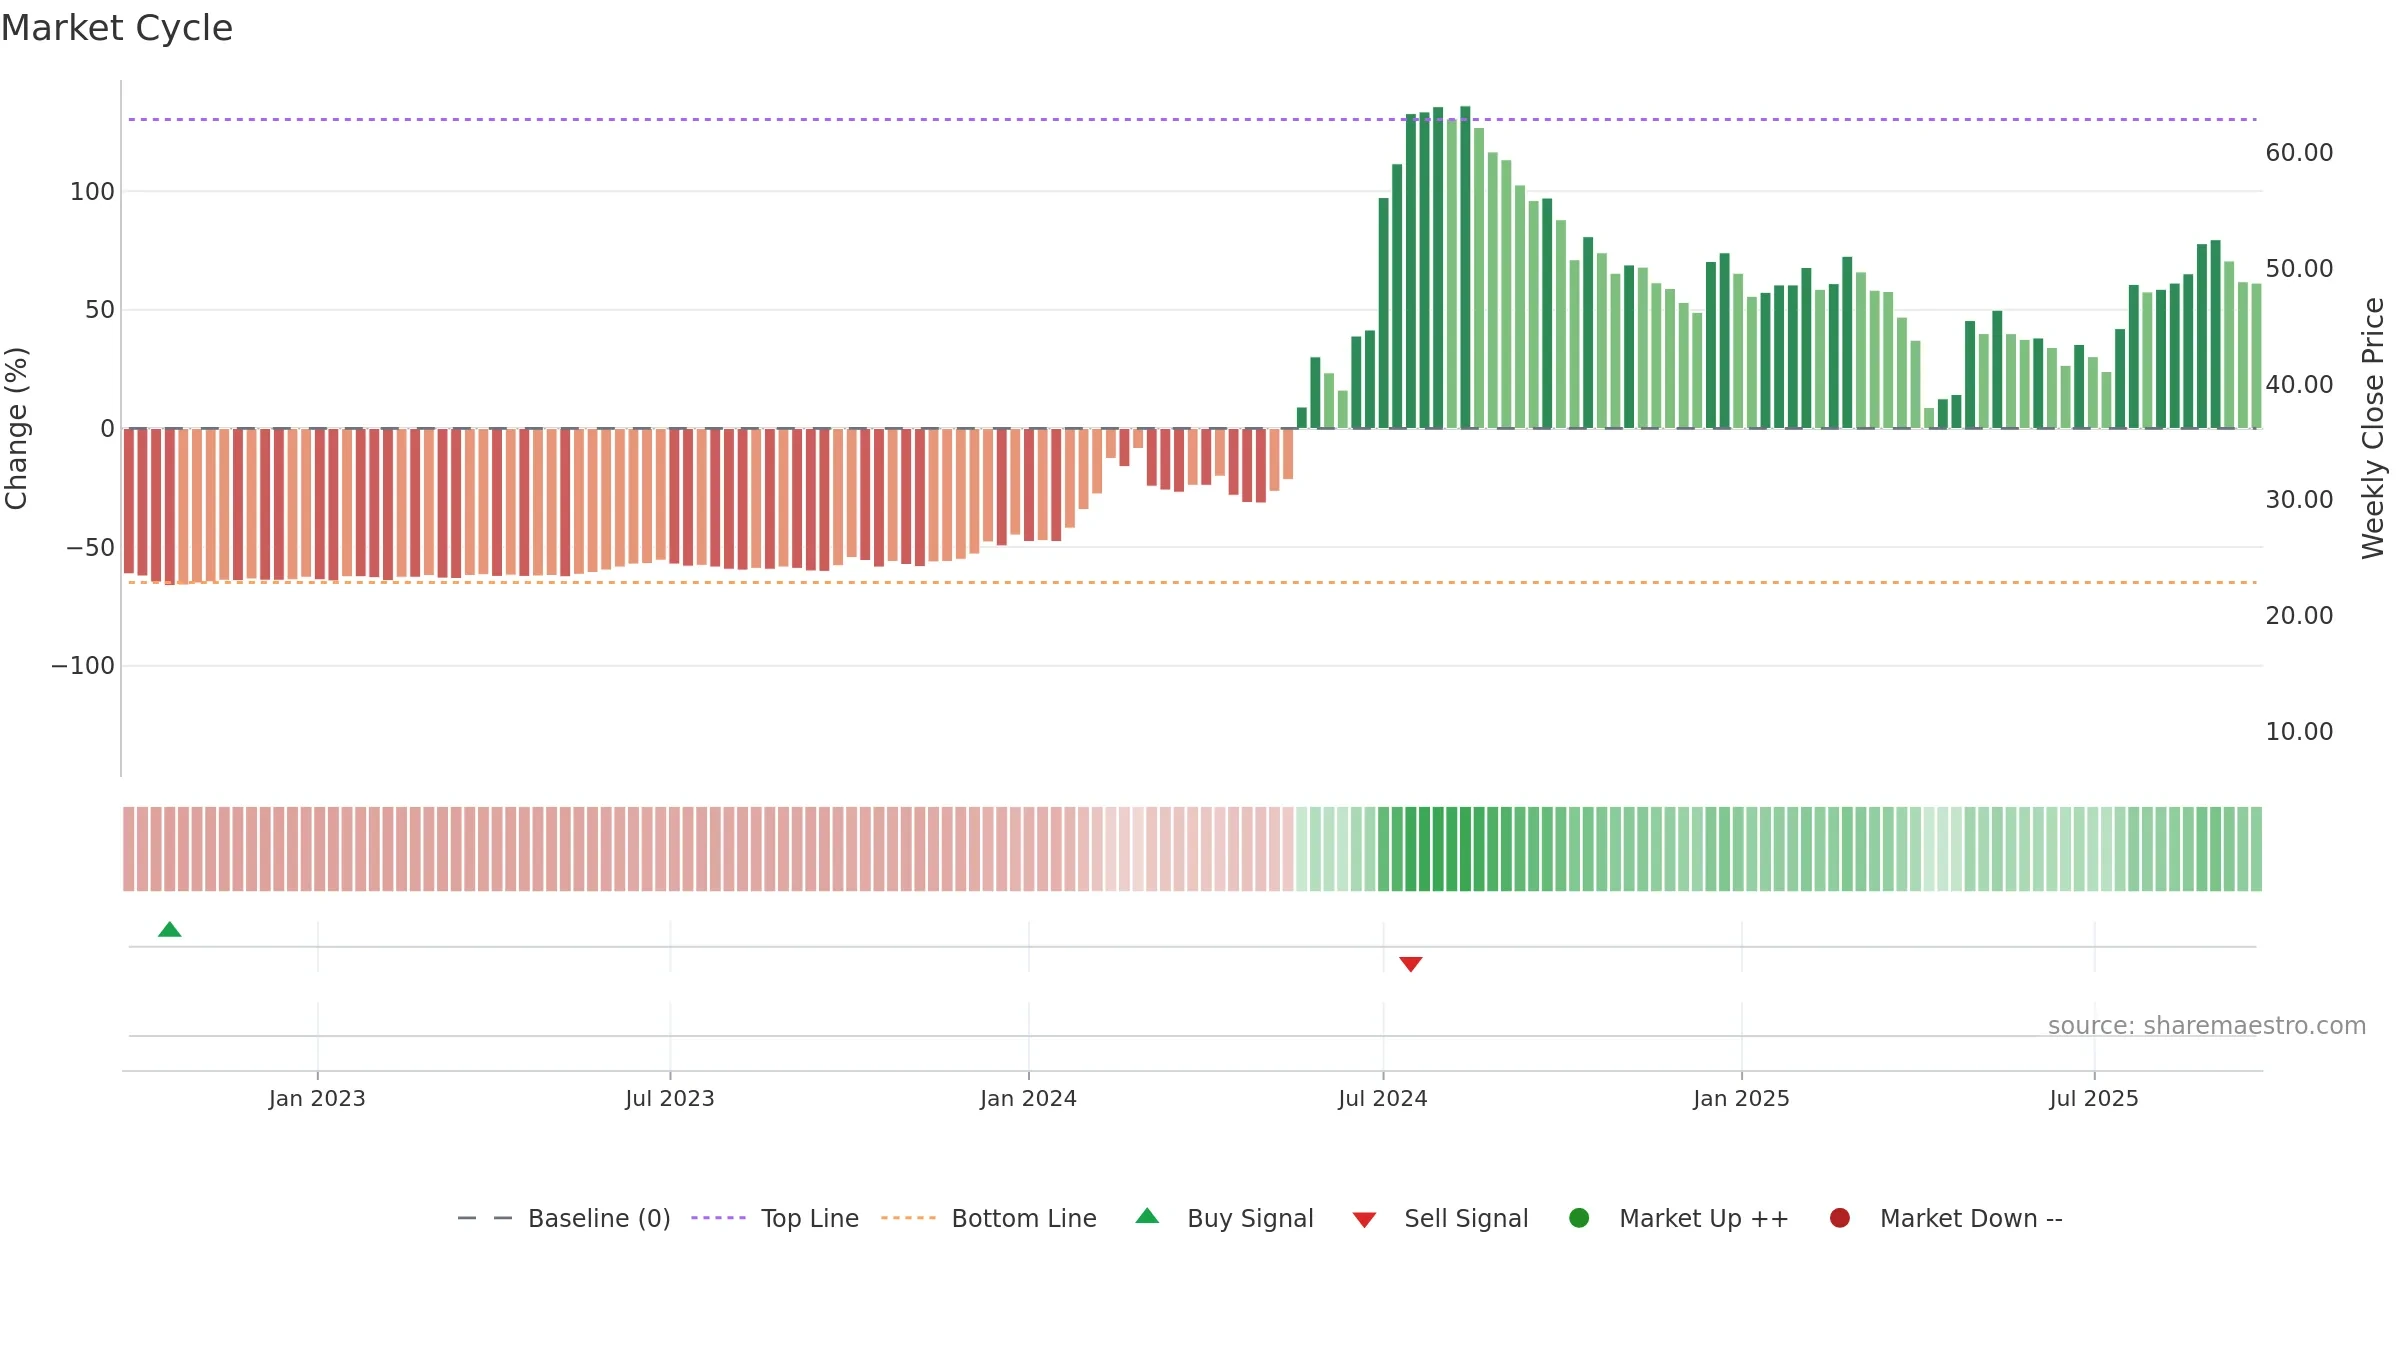
Task: Click the 50 tick on the left axis
Action: 100,310
